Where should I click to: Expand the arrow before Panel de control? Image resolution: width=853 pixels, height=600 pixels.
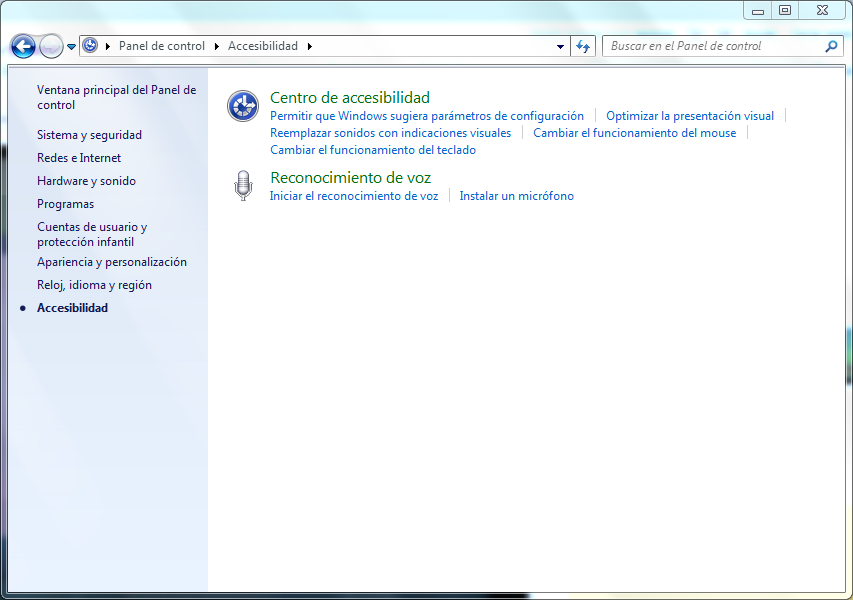[x=108, y=46]
